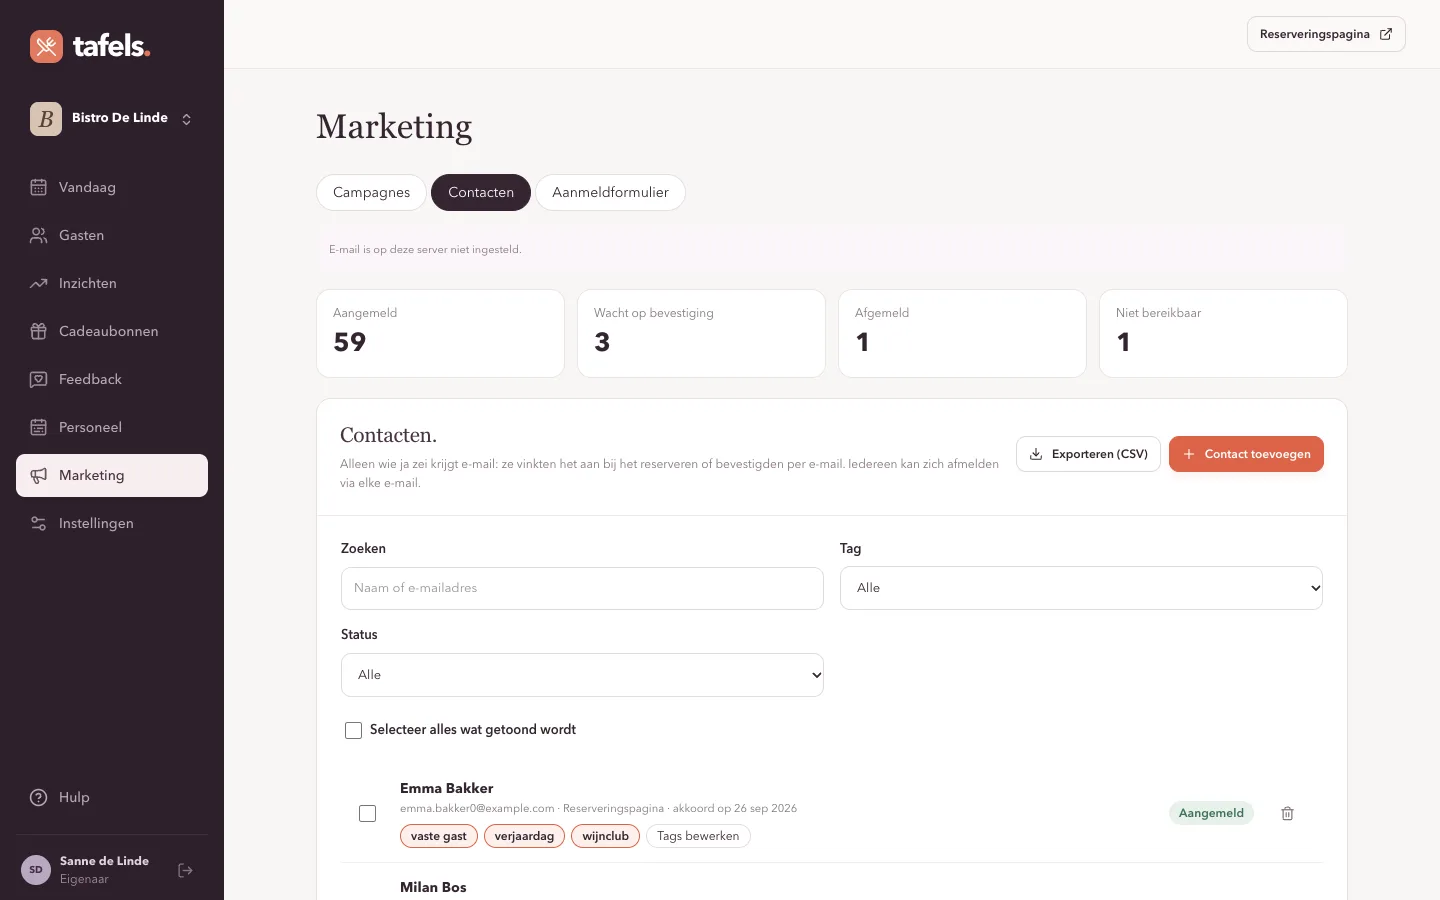Switch to the Aanmeldformulier tab
This screenshot has height=900, width=1440.
pos(610,192)
